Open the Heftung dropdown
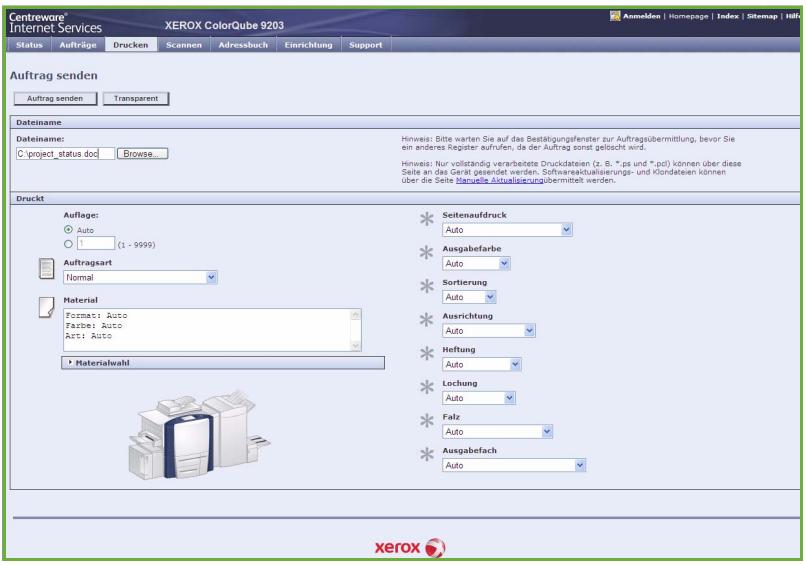Viewport: 806px width, 565px height. click(x=482, y=364)
